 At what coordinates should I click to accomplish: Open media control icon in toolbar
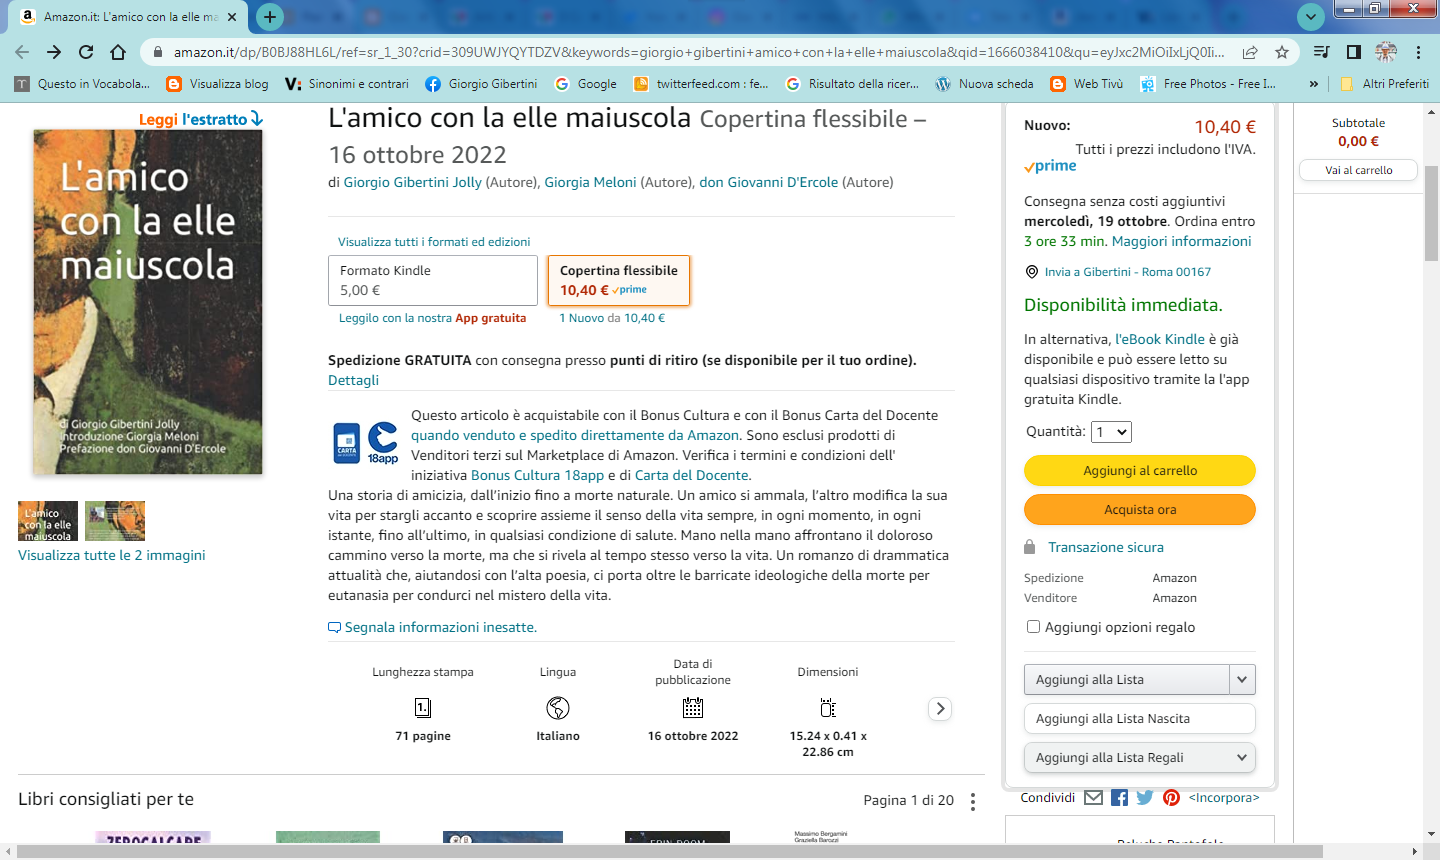[x=1321, y=52]
